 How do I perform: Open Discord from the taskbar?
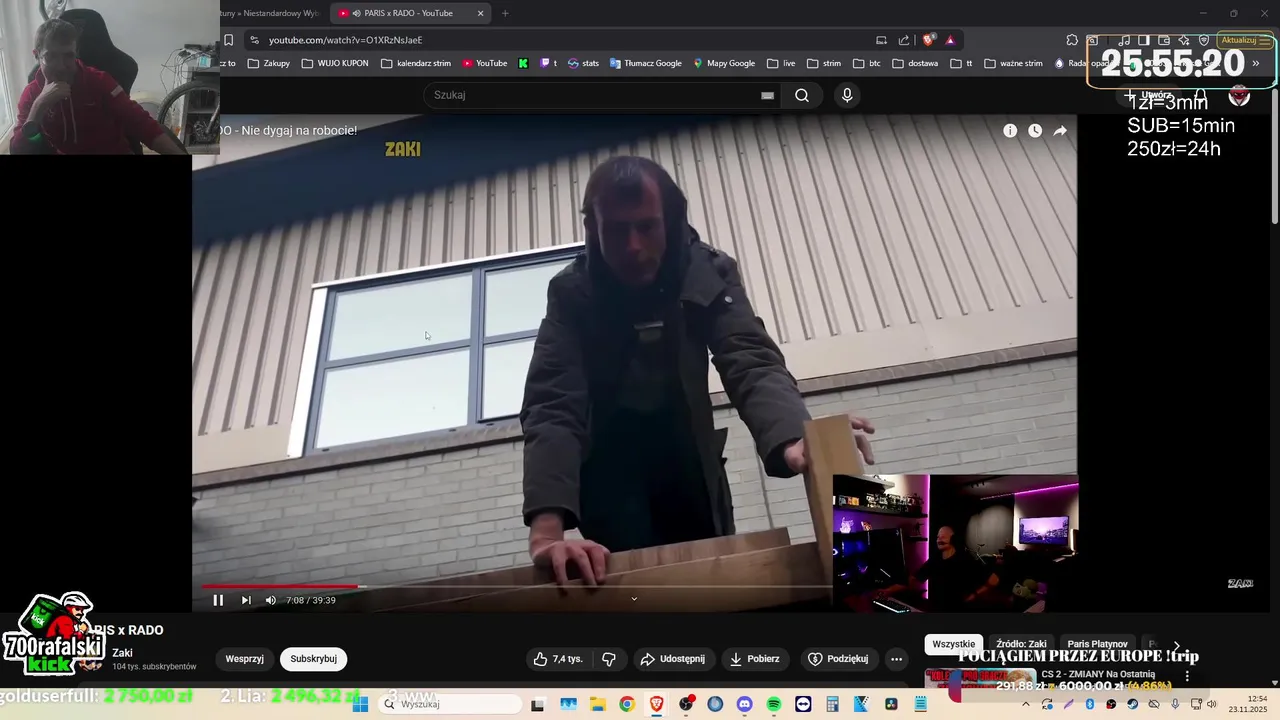click(744, 704)
